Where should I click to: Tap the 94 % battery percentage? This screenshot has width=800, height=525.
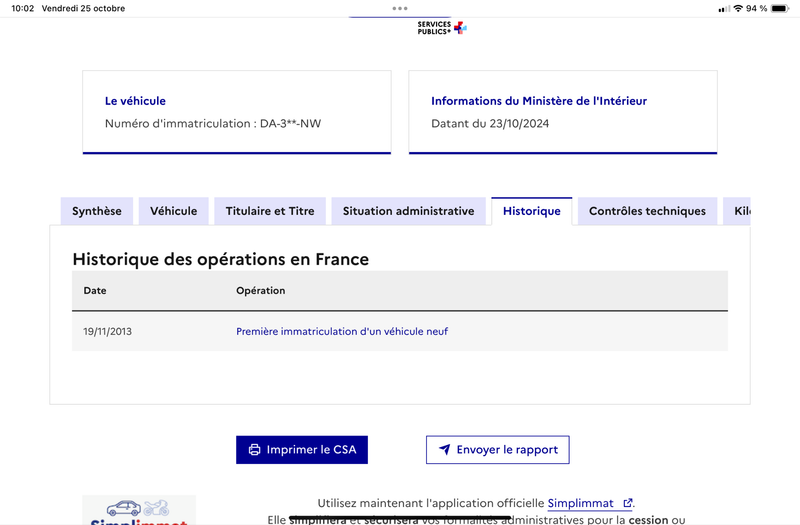point(757,8)
